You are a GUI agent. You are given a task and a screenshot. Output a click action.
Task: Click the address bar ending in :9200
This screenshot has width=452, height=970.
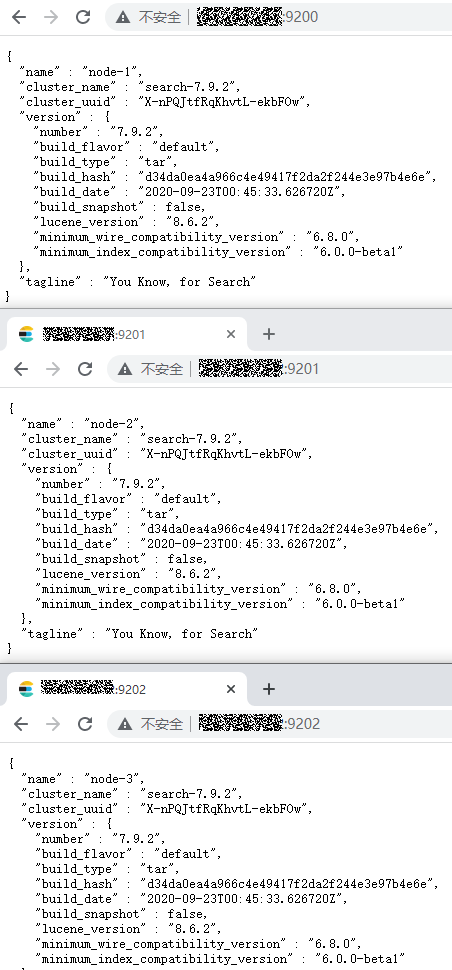tap(278, 17)
